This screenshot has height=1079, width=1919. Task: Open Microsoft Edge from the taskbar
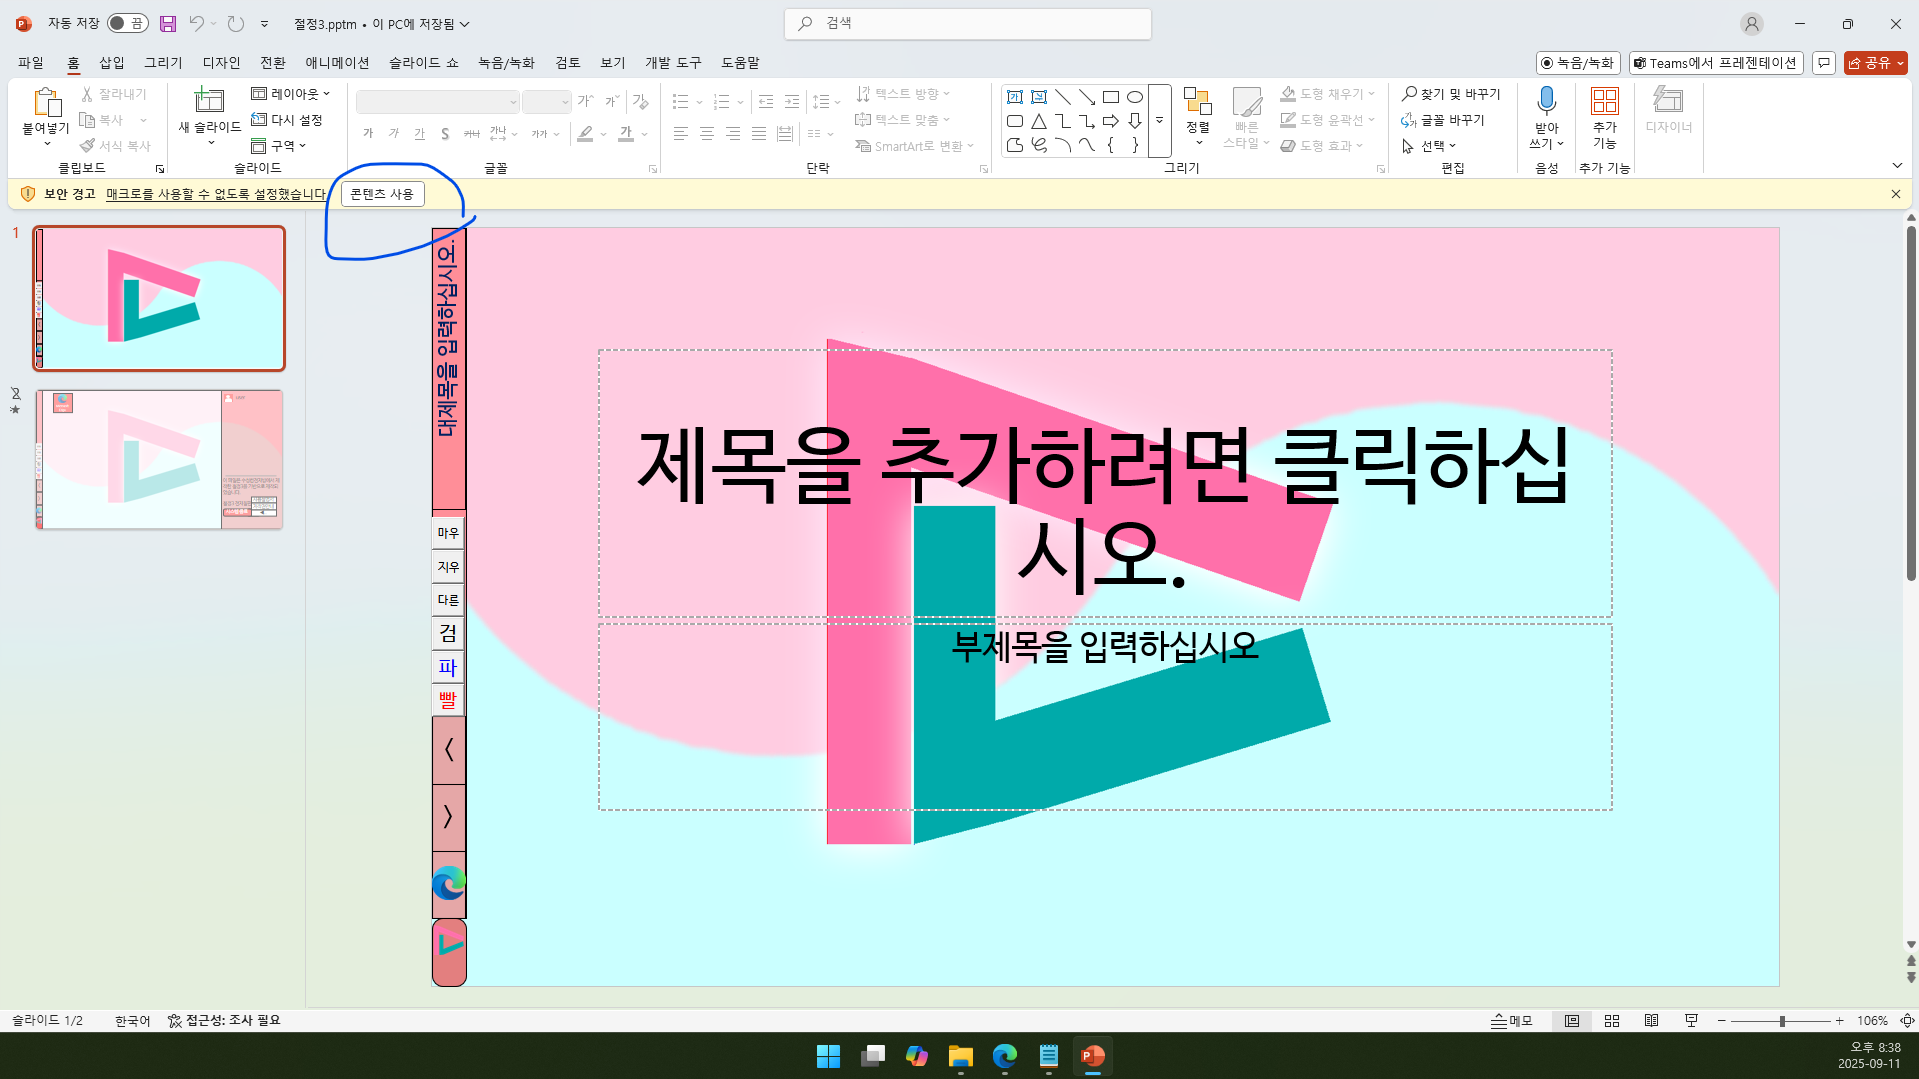coord(1005,1056)
